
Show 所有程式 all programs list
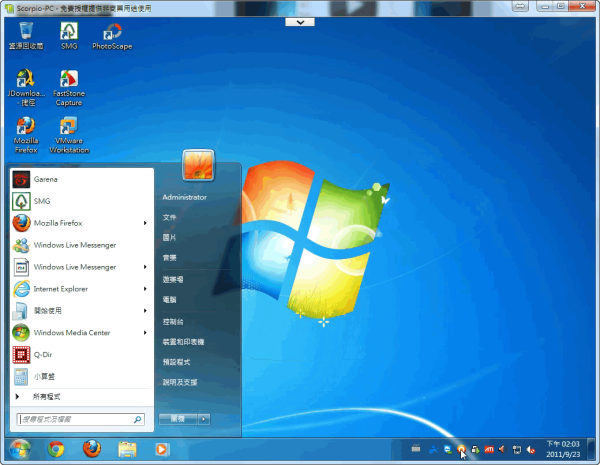pyautogui.click(x=48, y=397)
